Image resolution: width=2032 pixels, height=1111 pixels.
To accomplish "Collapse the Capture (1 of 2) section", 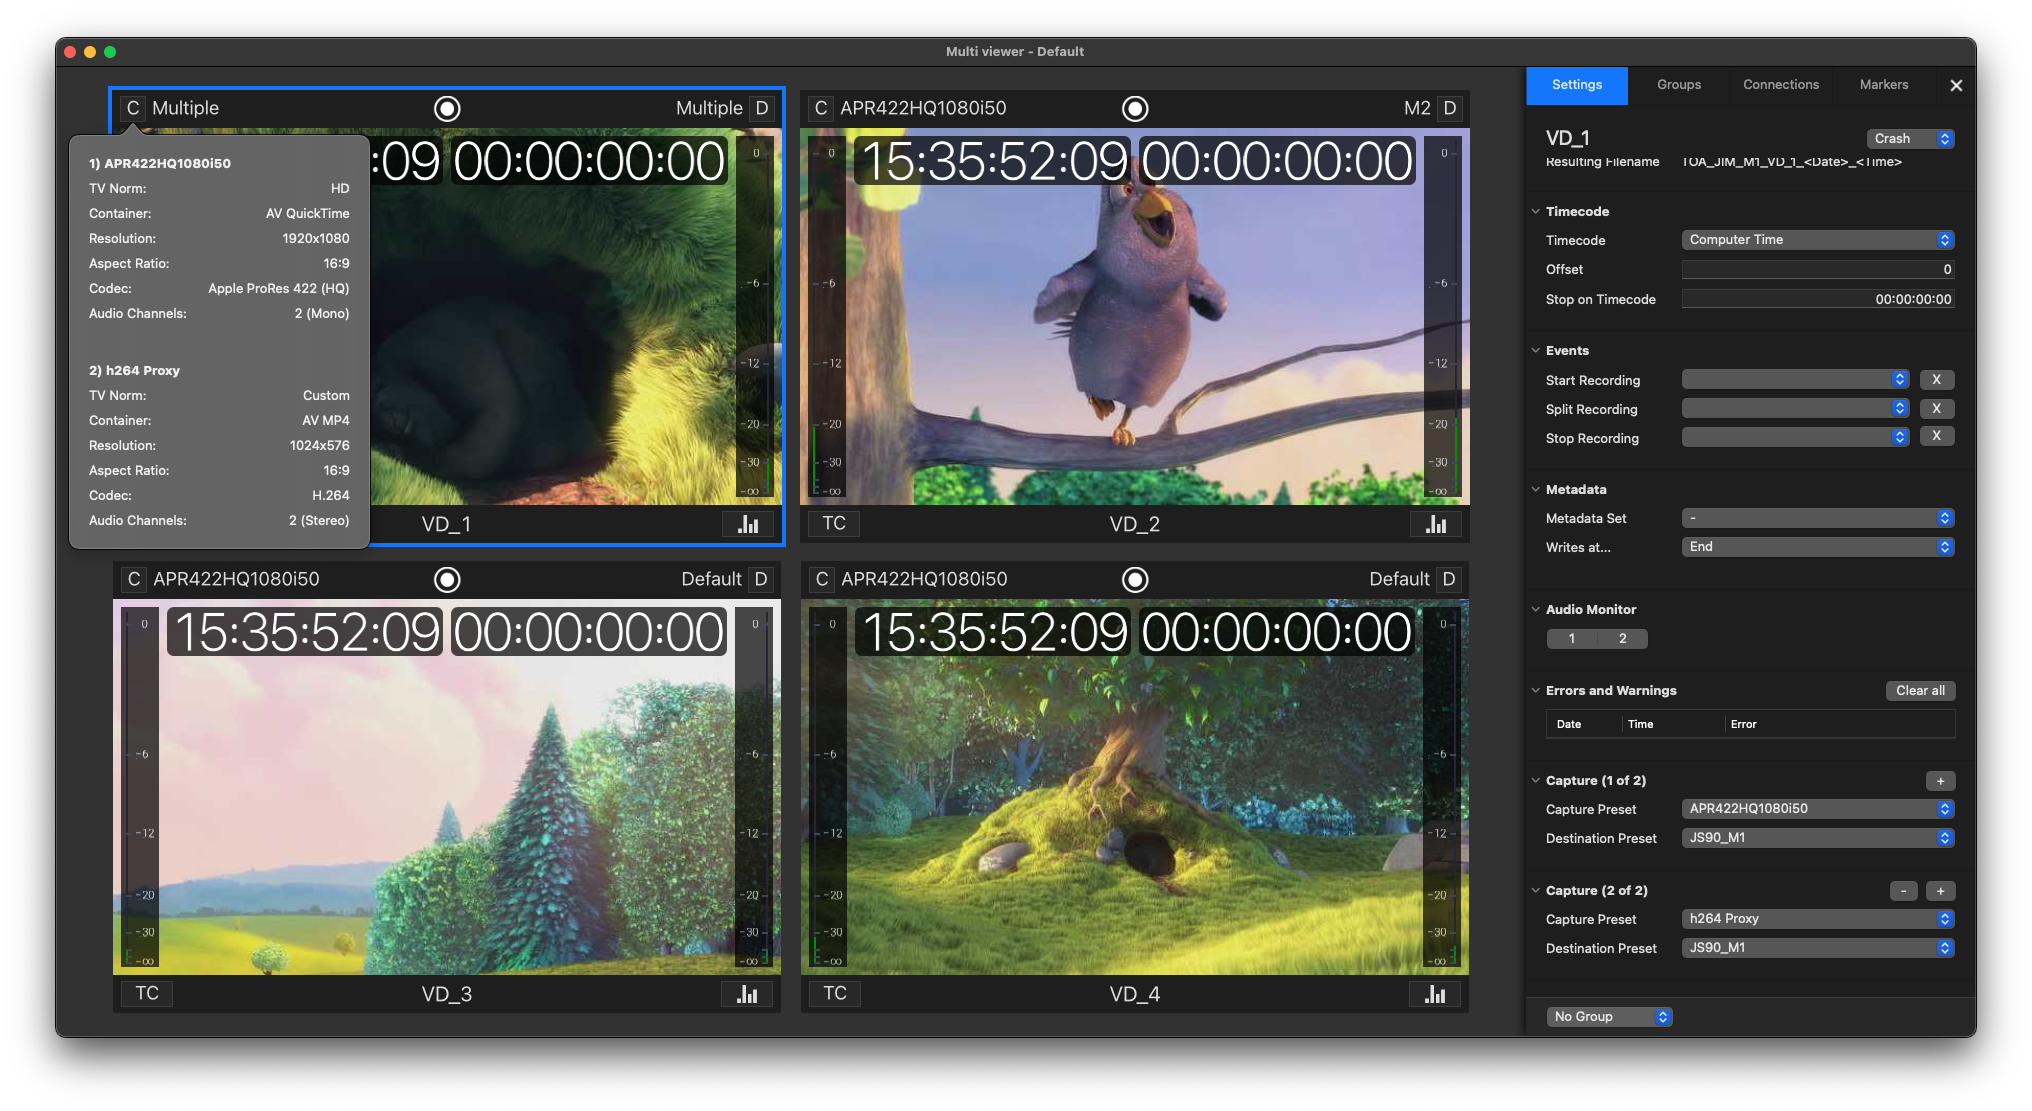I will tap(1536, 781).
